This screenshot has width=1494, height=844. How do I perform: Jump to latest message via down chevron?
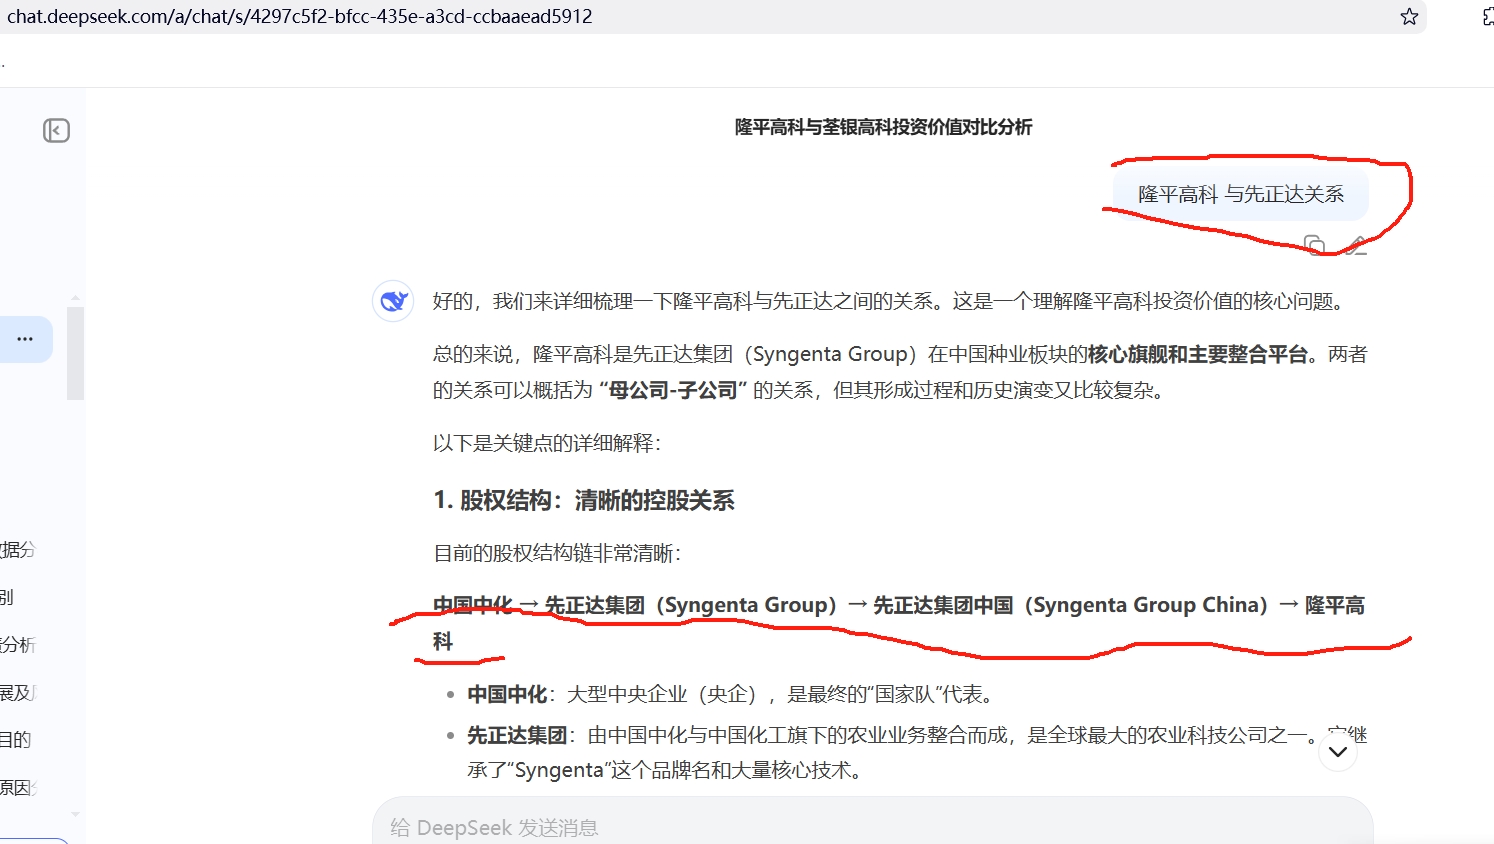1338,752
